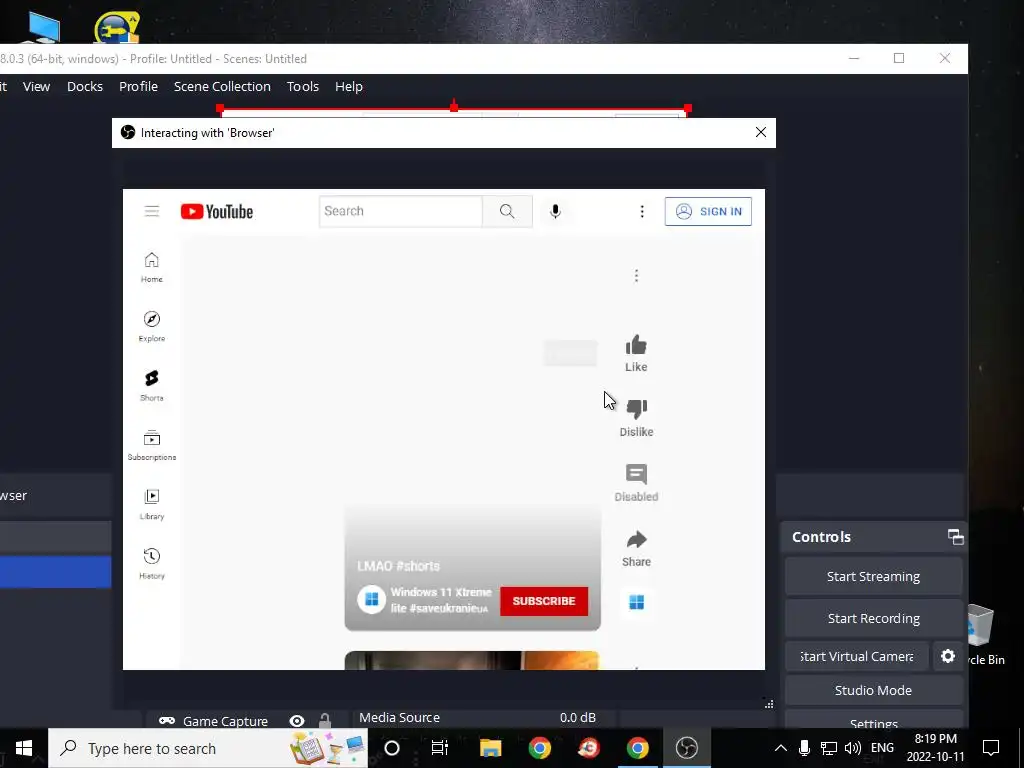
Task: Toggle Game Capture visibility eye
Action: pyautogui.click(x=297, y=721)
